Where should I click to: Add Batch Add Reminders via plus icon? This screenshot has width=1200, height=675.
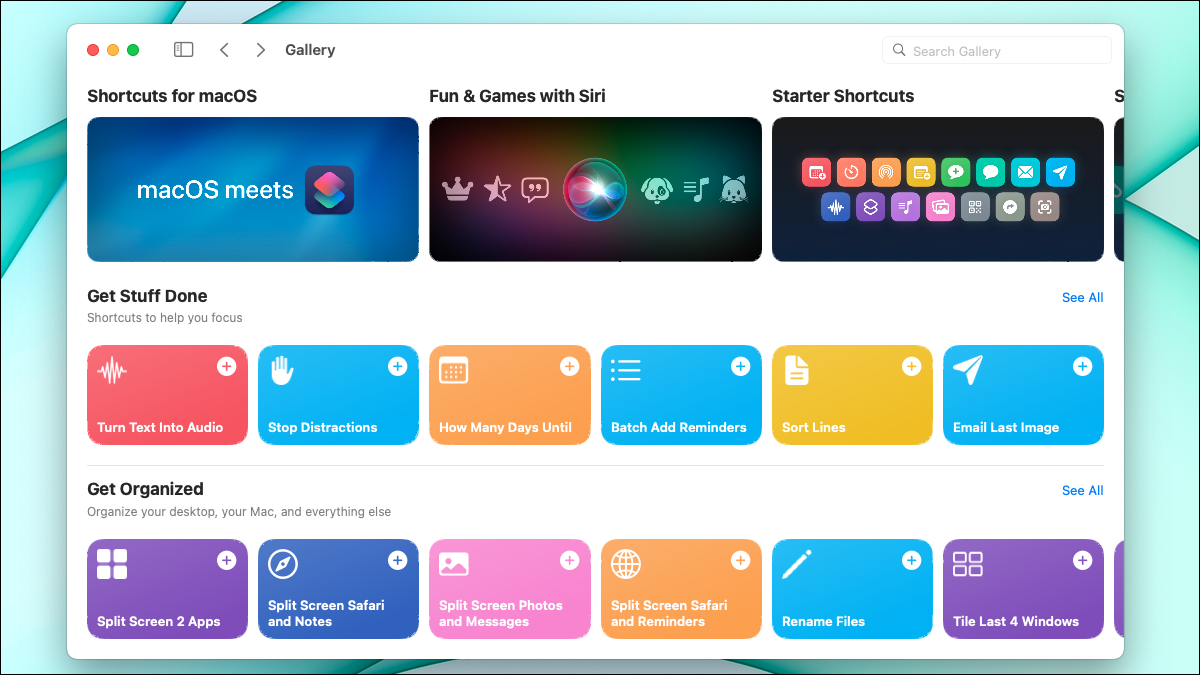(x=740, y=367)
